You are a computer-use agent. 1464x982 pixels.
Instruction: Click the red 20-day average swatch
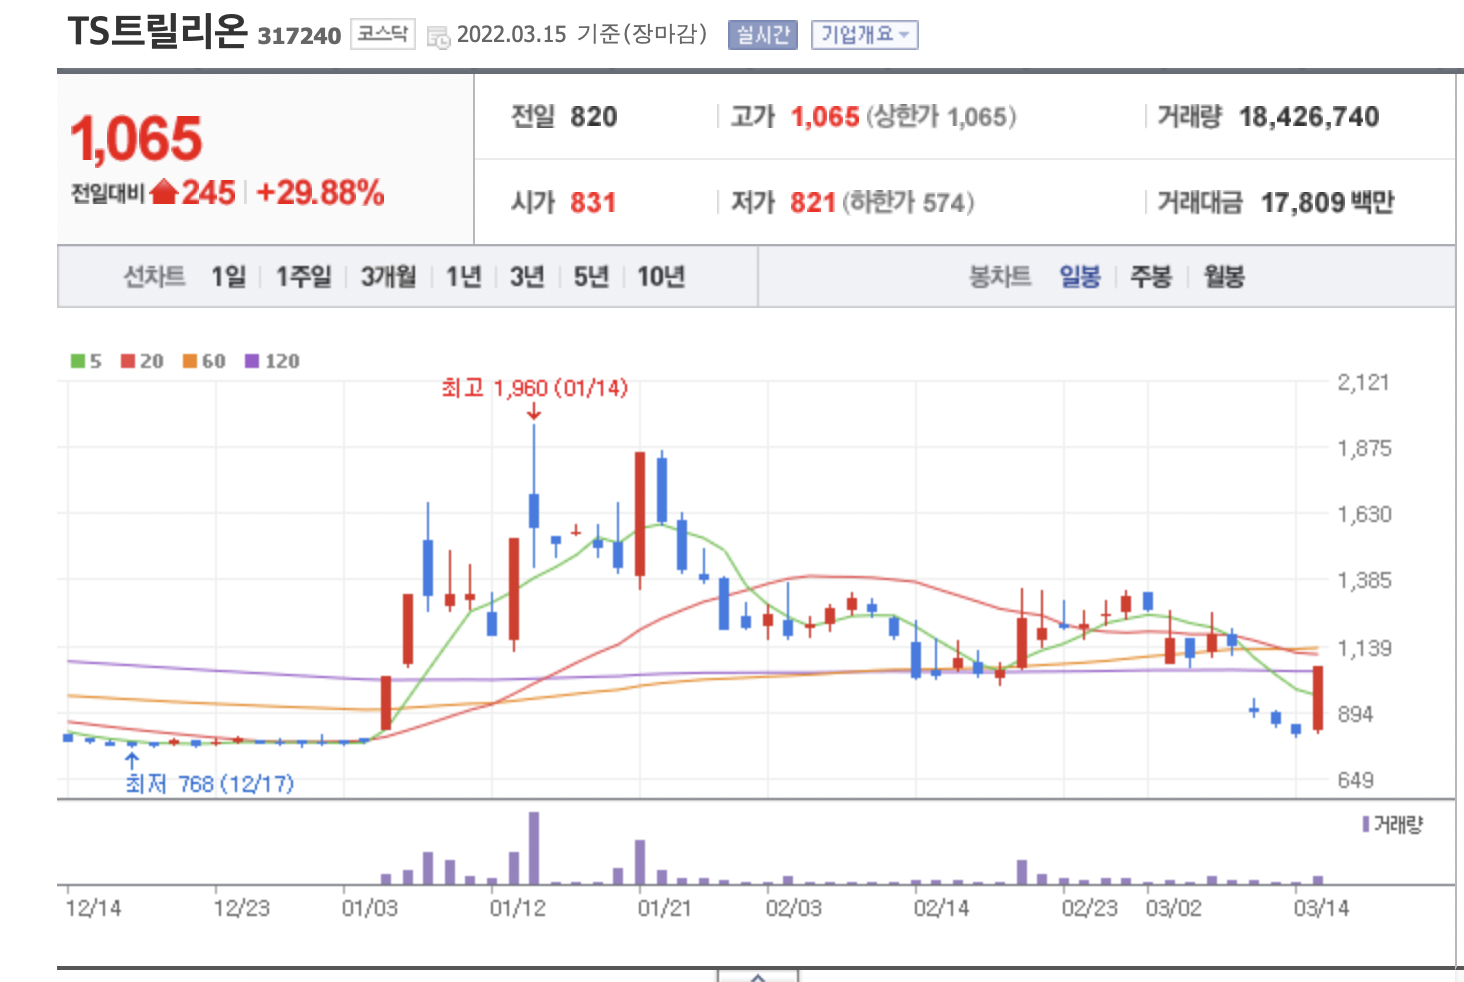[128, 361]
